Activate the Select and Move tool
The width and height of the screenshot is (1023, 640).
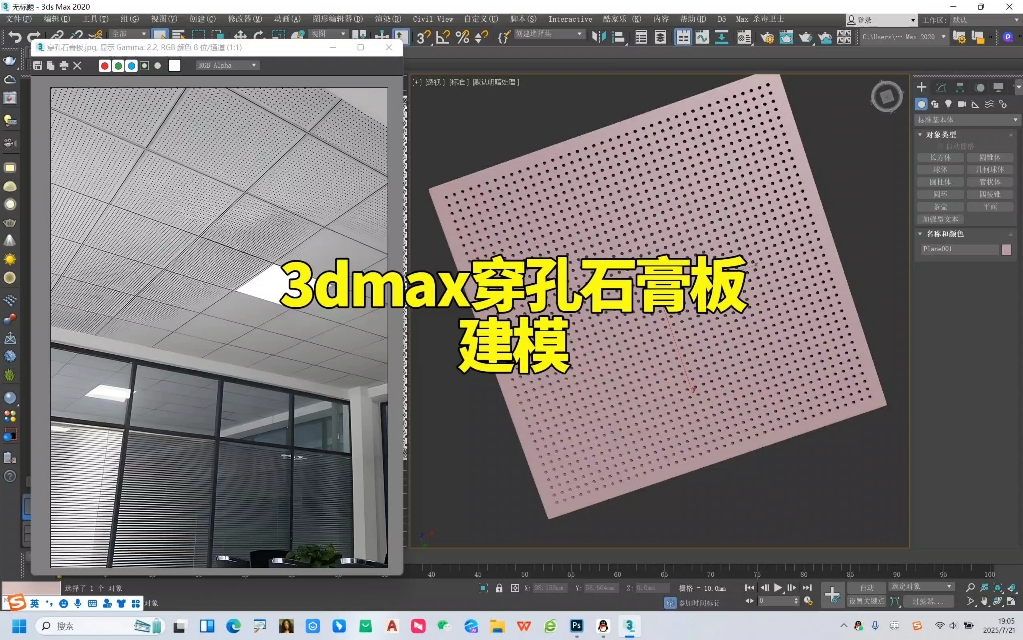(241, 33)
